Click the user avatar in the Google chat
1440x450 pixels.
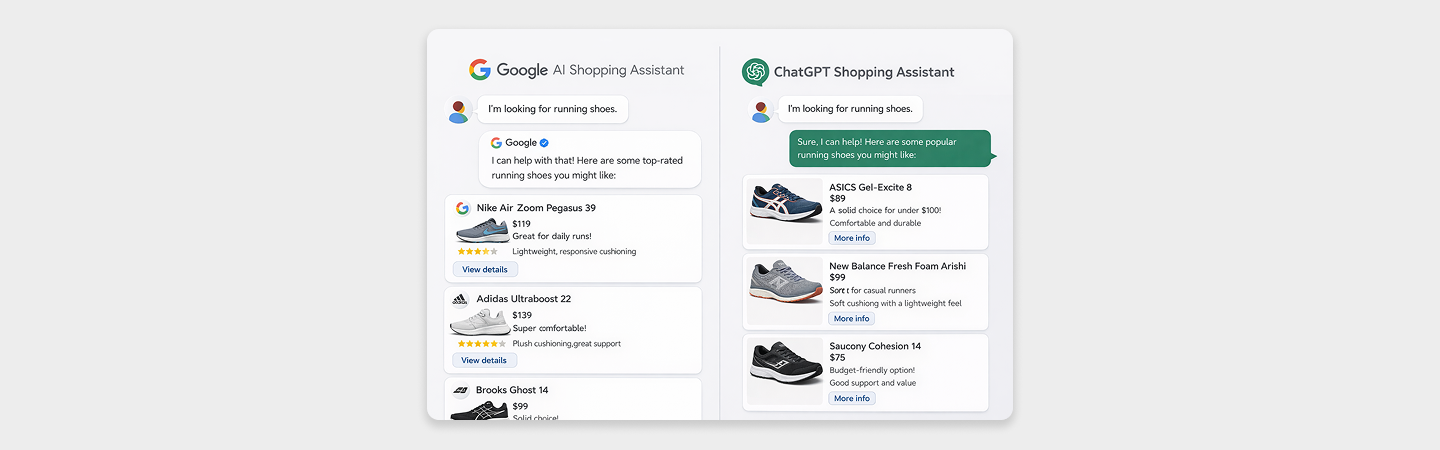click(x=459, y=111)
